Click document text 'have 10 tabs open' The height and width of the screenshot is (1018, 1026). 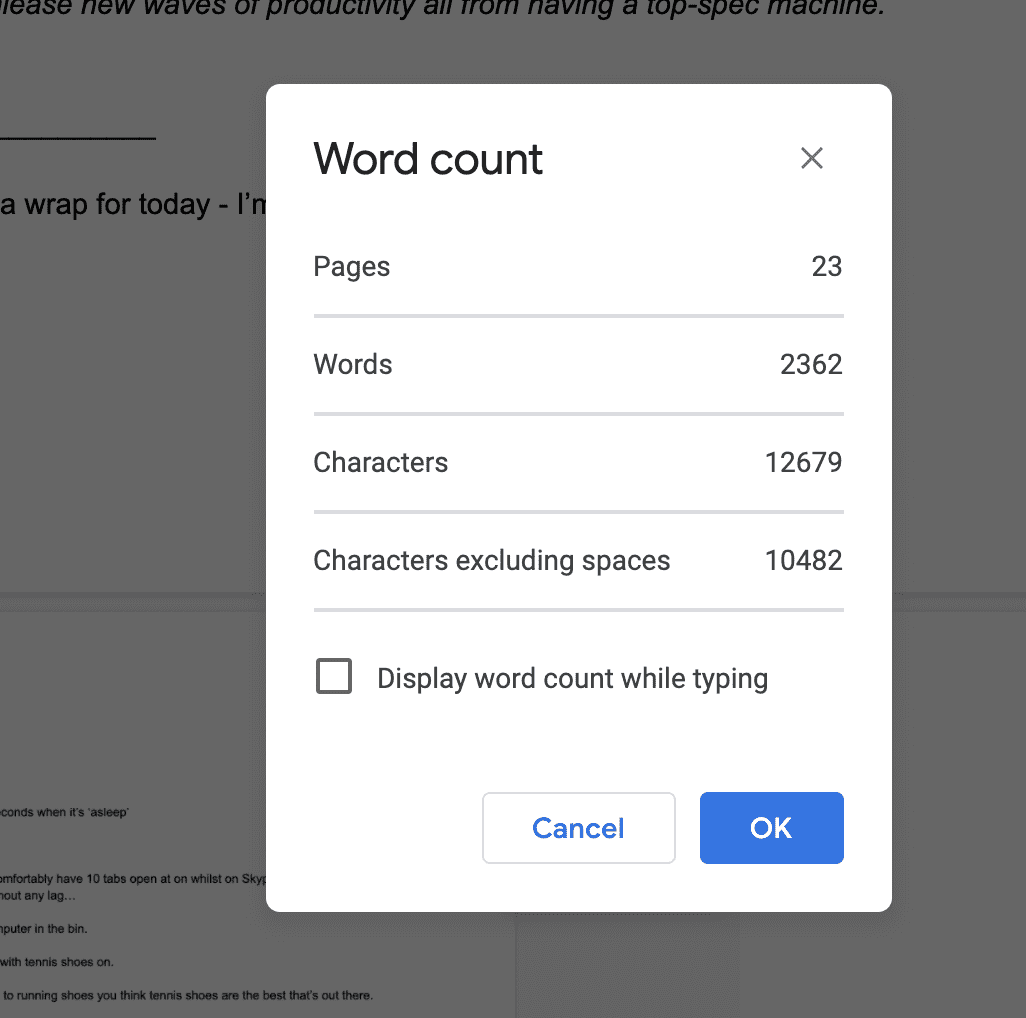point(133,879)
